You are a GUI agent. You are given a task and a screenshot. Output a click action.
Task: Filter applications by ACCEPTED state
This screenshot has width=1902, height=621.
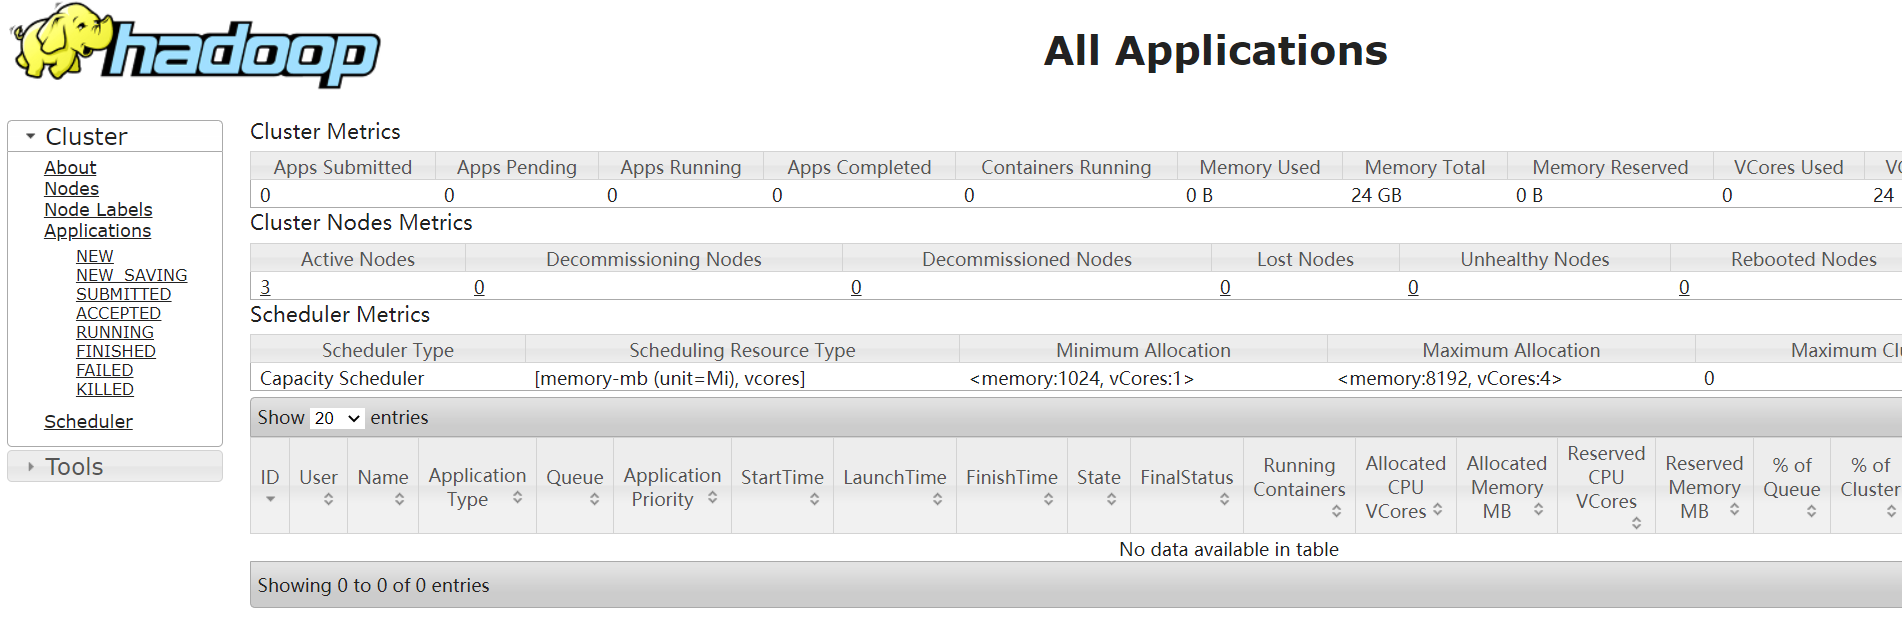pyautogui.click(x=118, y=313)
